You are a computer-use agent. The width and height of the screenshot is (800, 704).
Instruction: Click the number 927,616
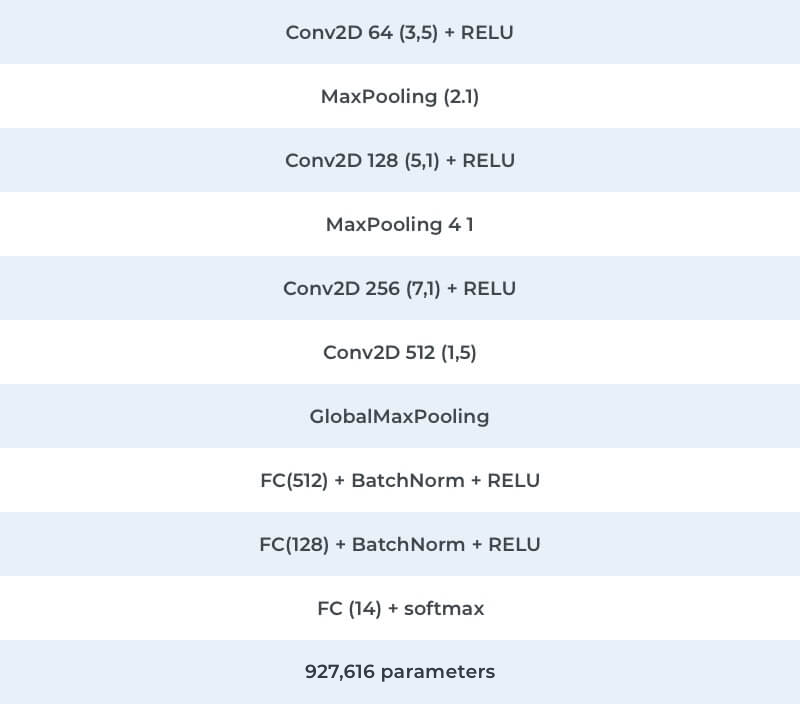tap(340, 672)
